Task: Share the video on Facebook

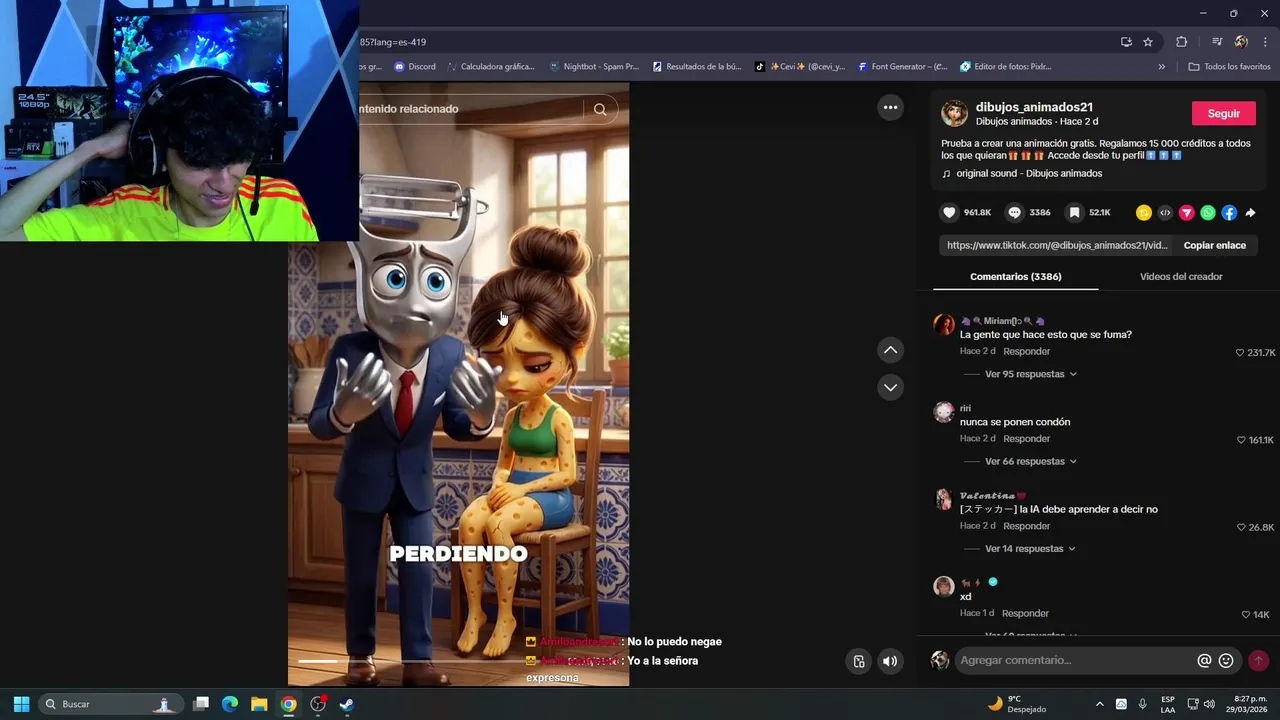Action: [1229, 213]
